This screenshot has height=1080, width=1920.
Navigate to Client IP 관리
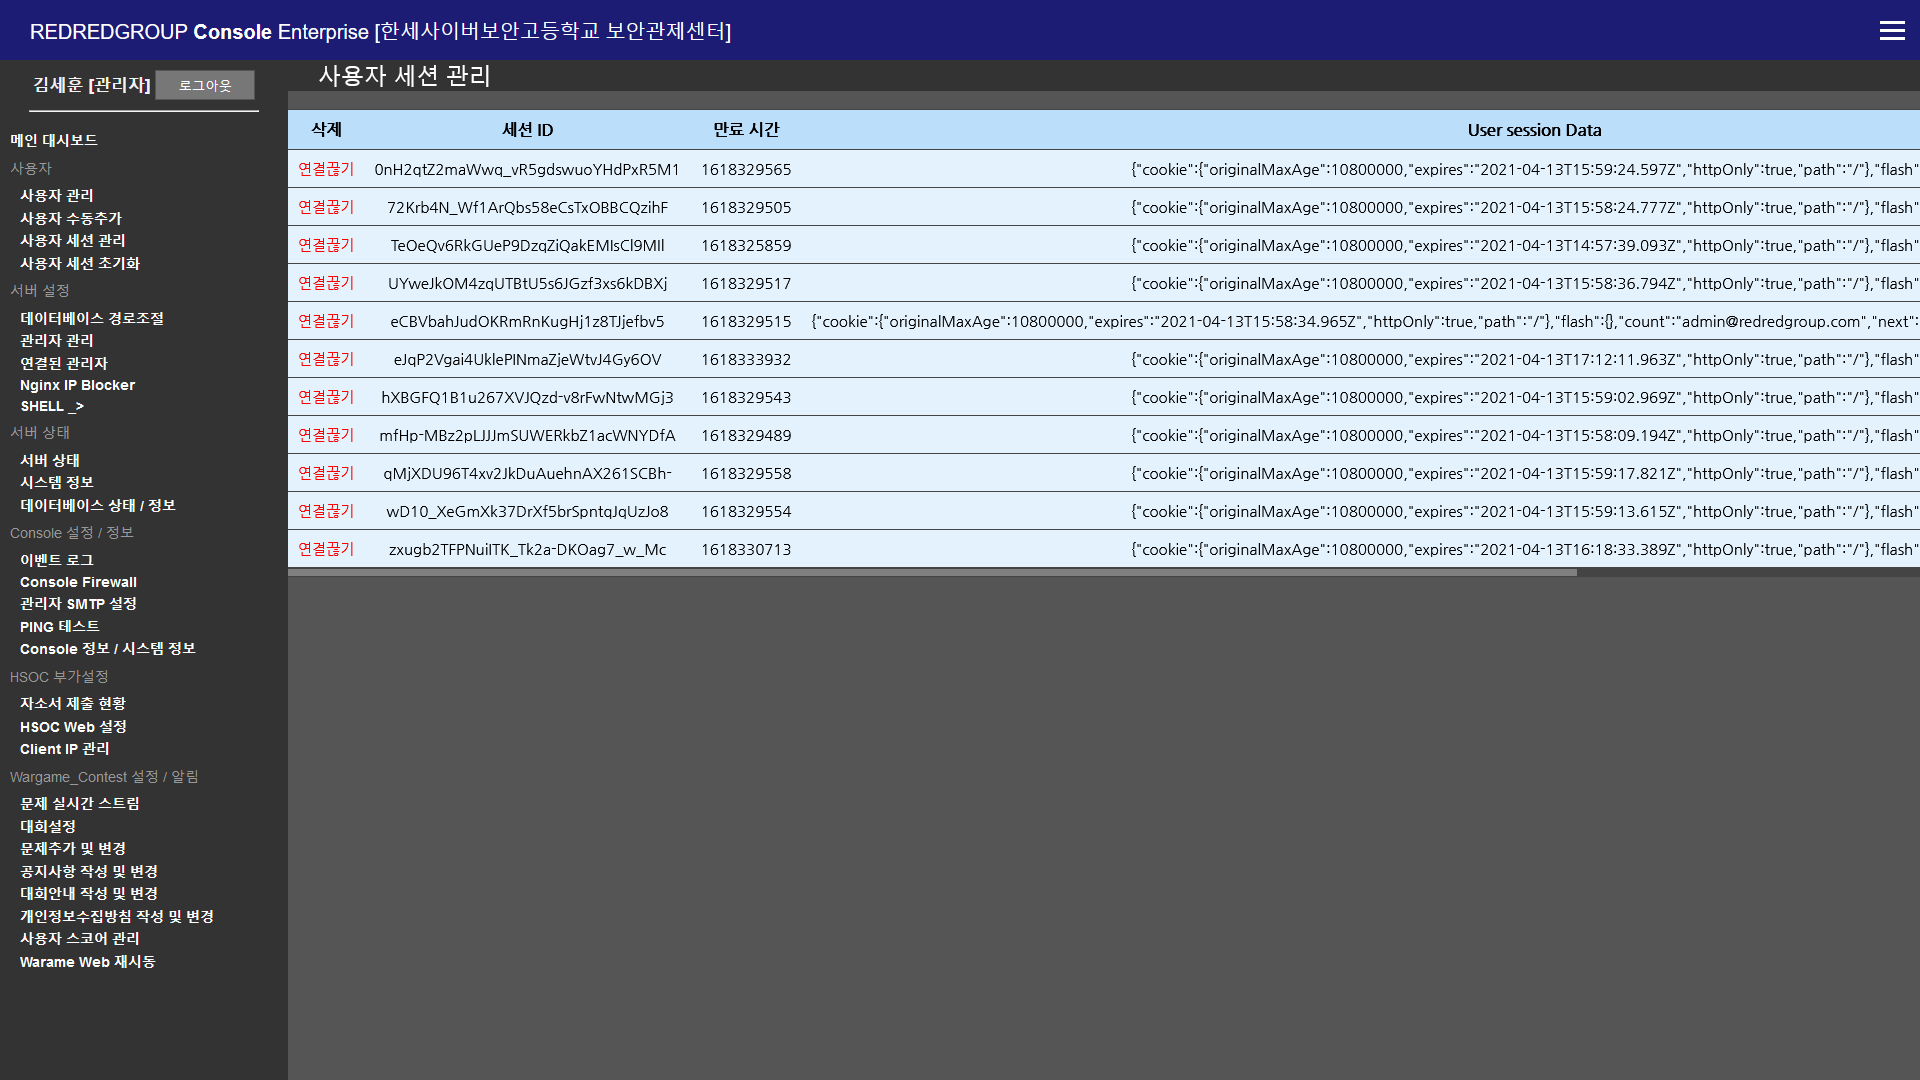(65, 749)
